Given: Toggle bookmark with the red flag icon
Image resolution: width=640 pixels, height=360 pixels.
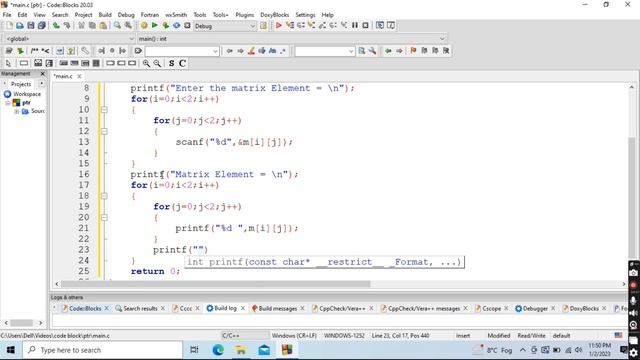Looking at the screenshot, I should click(413, 51).
